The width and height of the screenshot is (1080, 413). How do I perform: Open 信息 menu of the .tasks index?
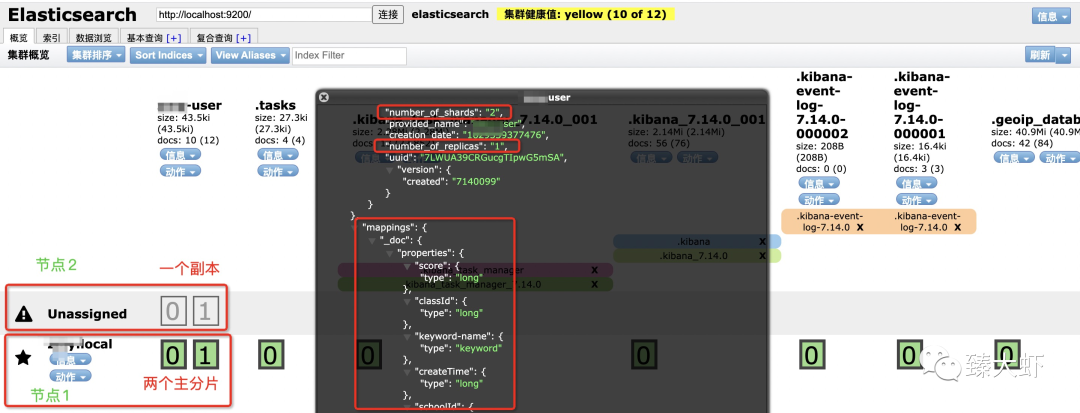(x=278, y=155)
